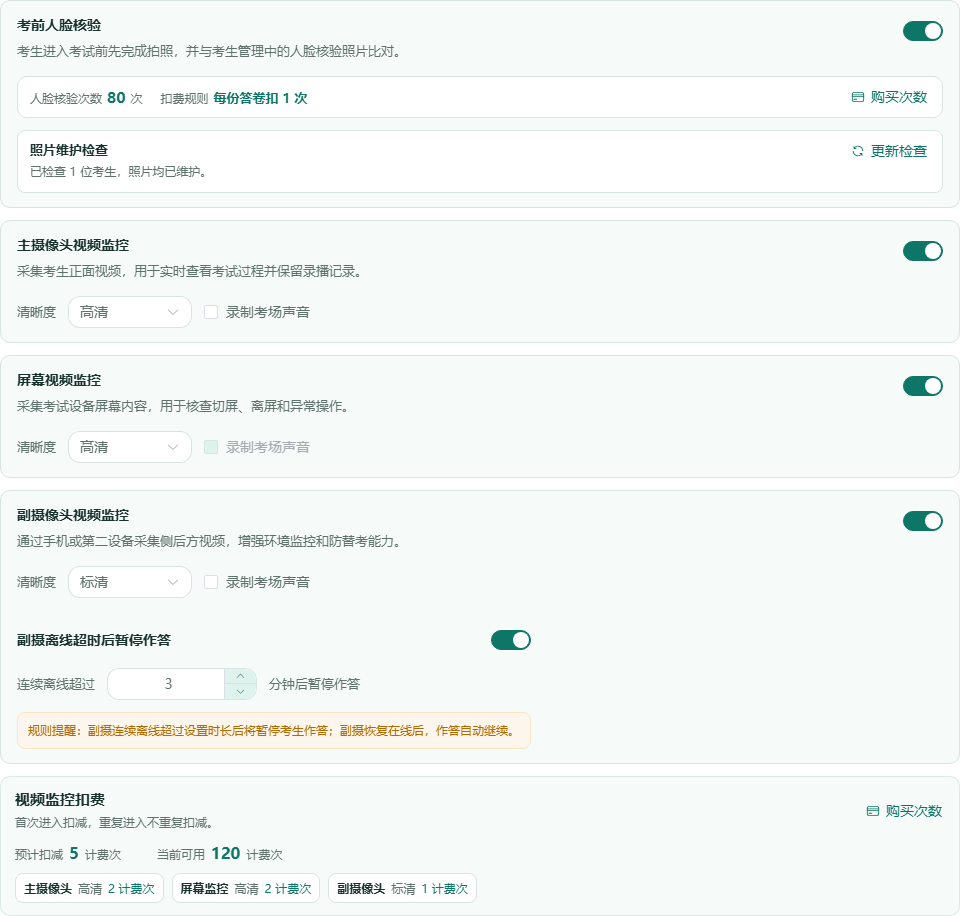Check 录制考场声音 under 主摄像头视频监控
This screenshot has width=960, height=917.
point(211,312)
